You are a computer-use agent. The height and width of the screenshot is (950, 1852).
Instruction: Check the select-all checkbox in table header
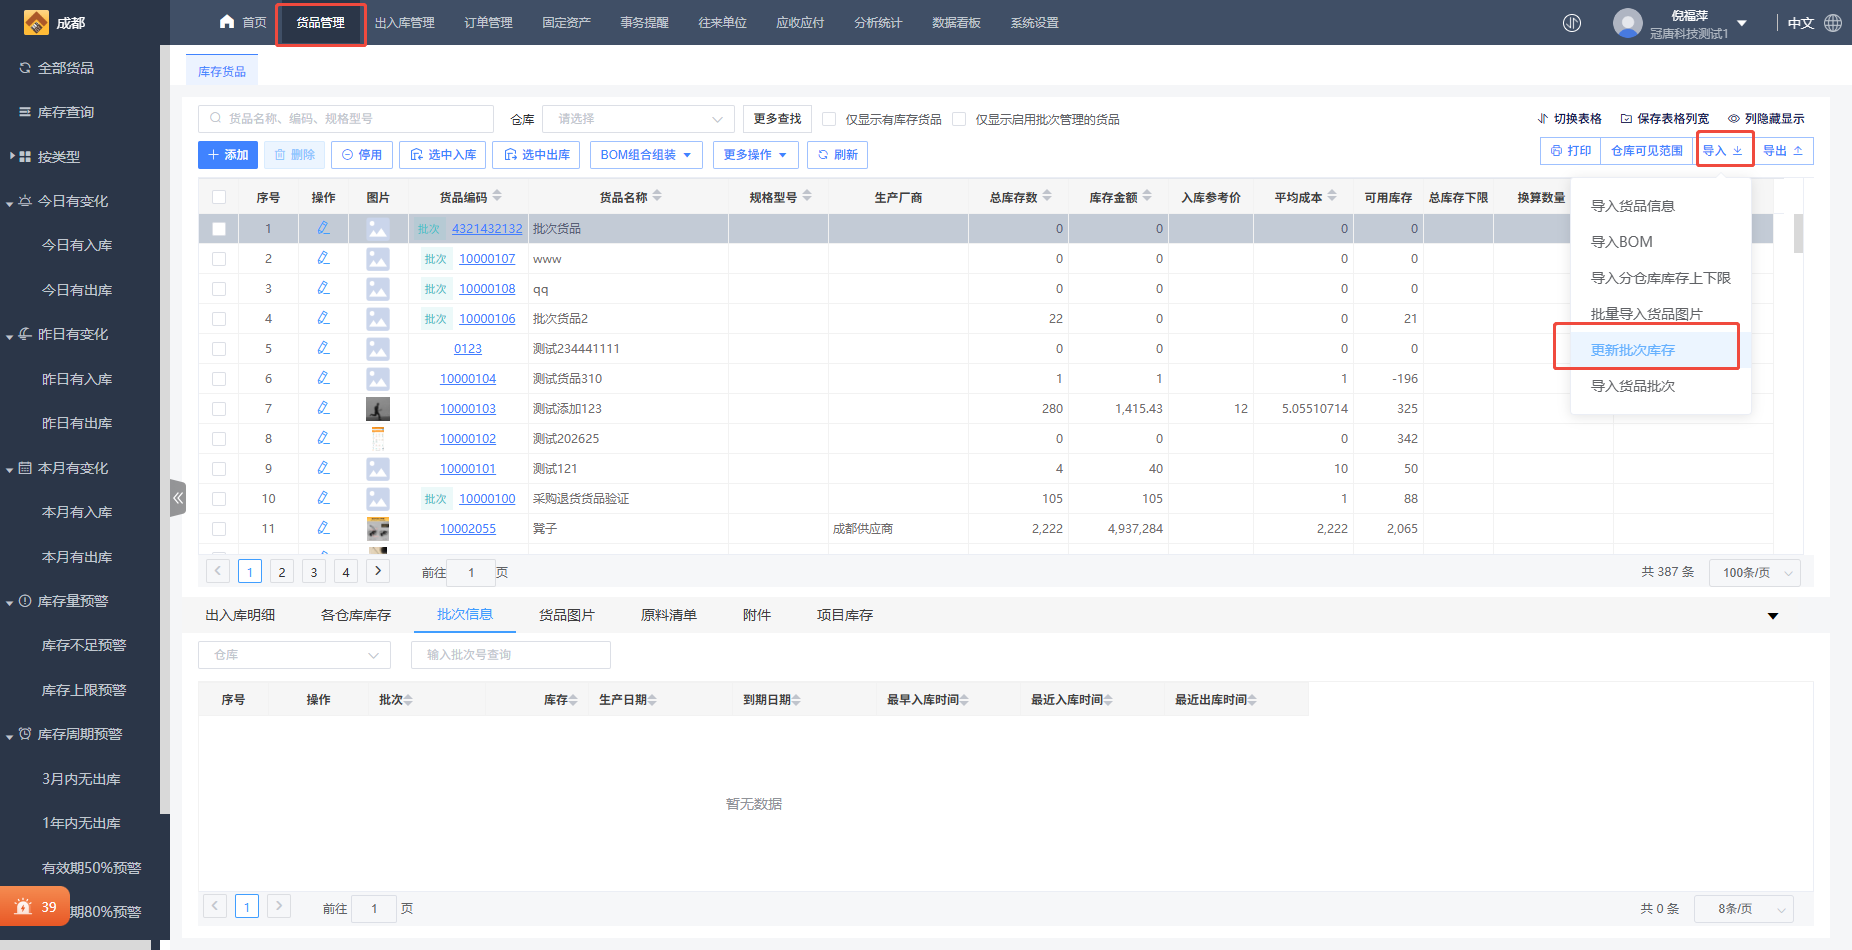click(x=219, y=198)
